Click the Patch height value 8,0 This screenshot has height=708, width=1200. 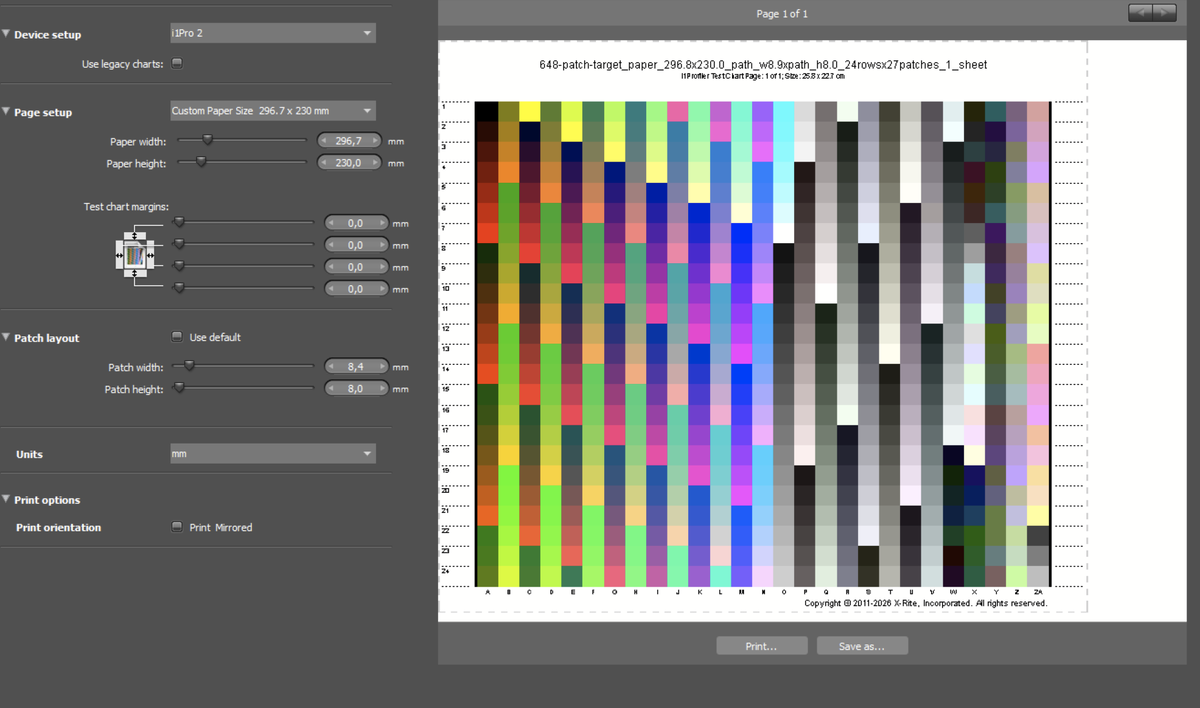(354, 389)
